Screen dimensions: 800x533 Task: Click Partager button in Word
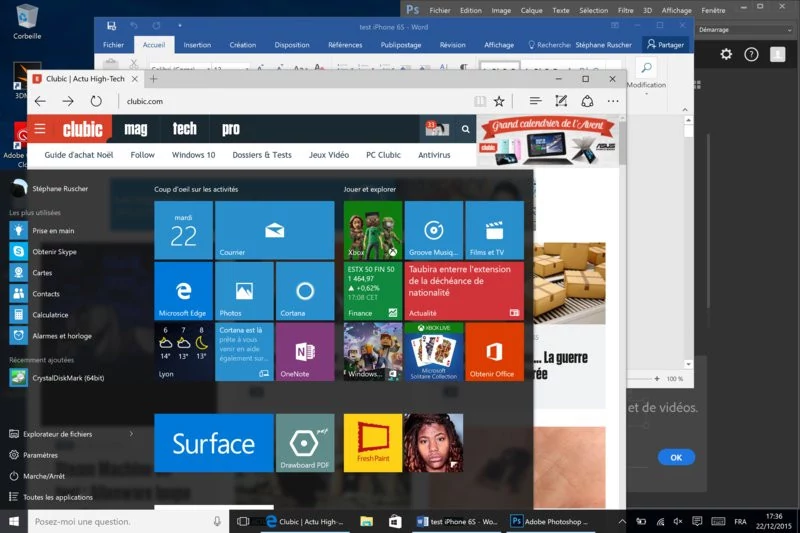[665, 45]
